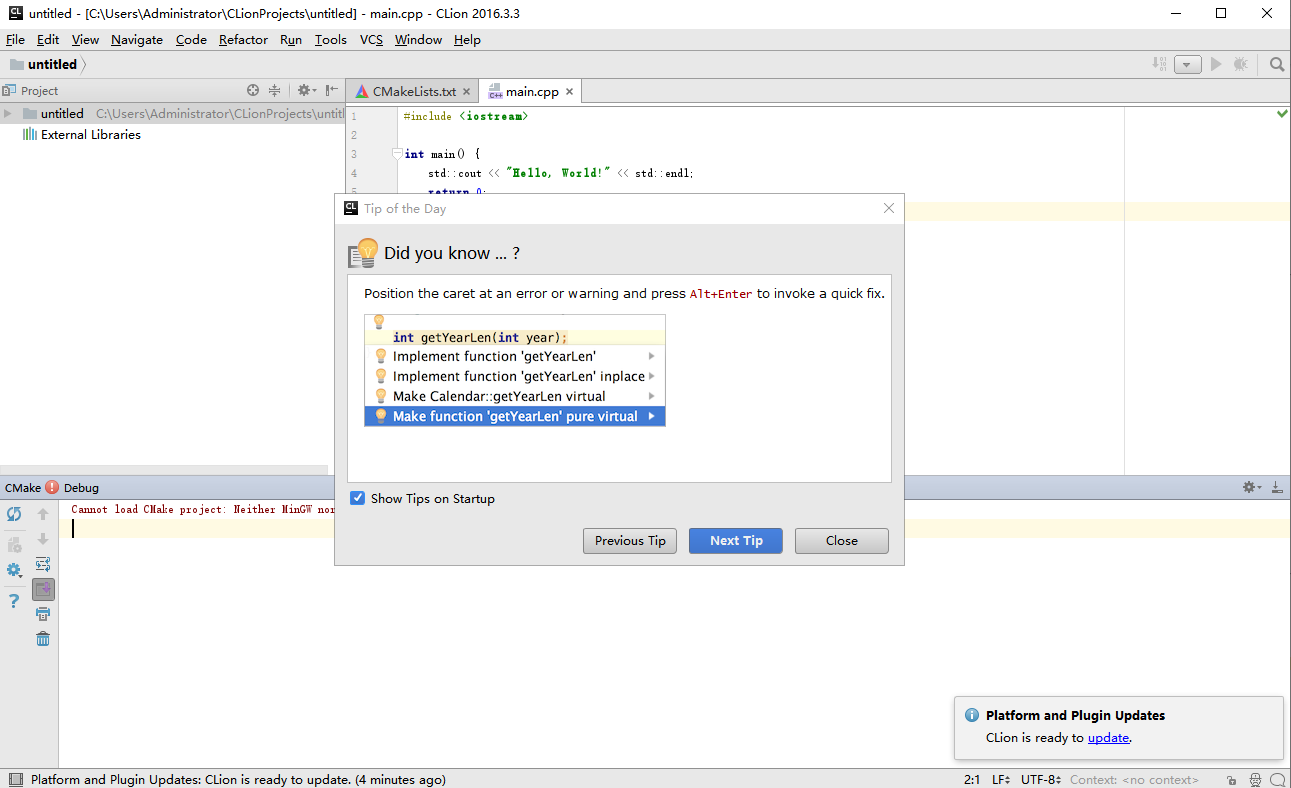The image size is (1291, 788).
Task: Click Collapse All icon in Project panel
Action: (274, 90)
